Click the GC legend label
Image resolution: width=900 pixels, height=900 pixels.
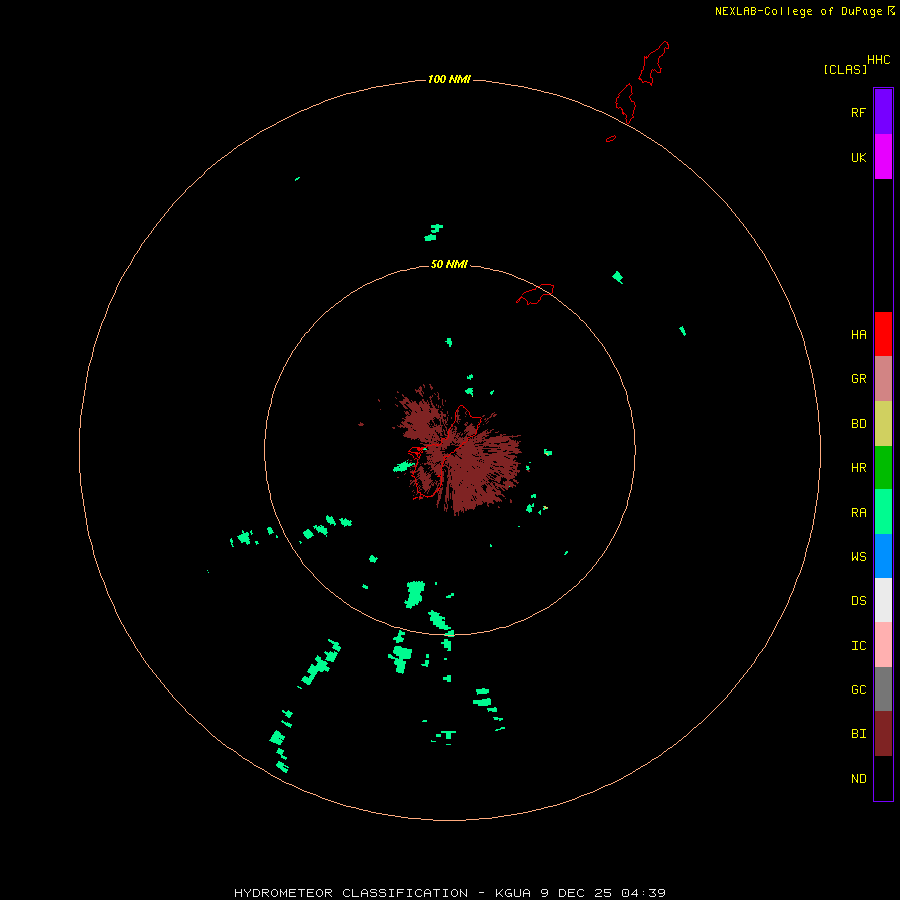[858, 690]
